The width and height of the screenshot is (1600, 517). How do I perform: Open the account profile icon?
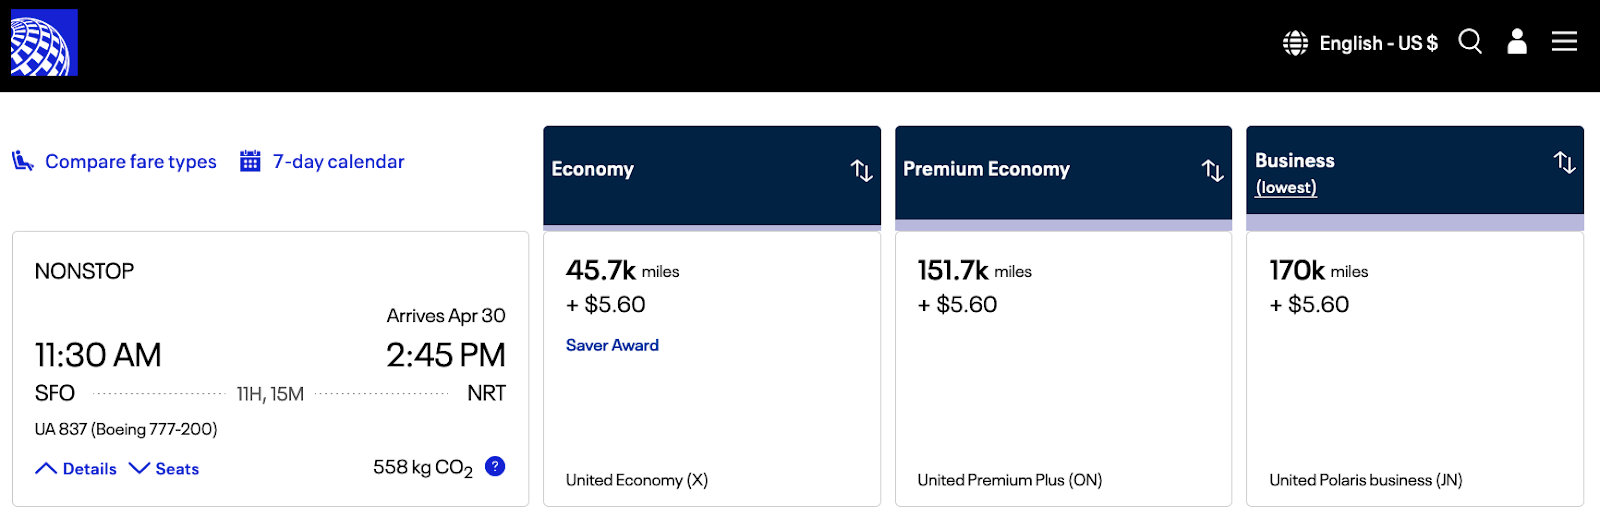(1517, 41)
